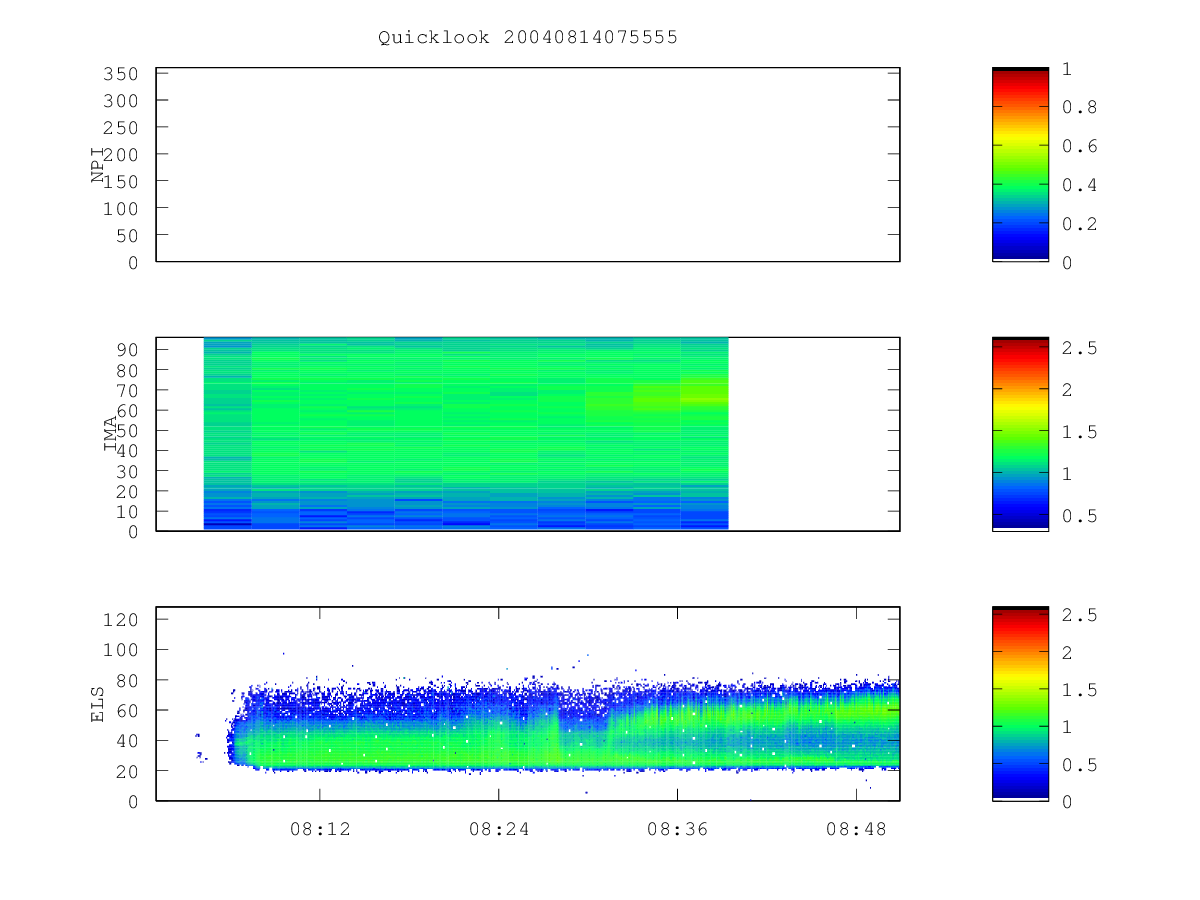Click the 0 tick on NPI axis
The height and width of the screenshot is (900, 1200).
(134, 262)
